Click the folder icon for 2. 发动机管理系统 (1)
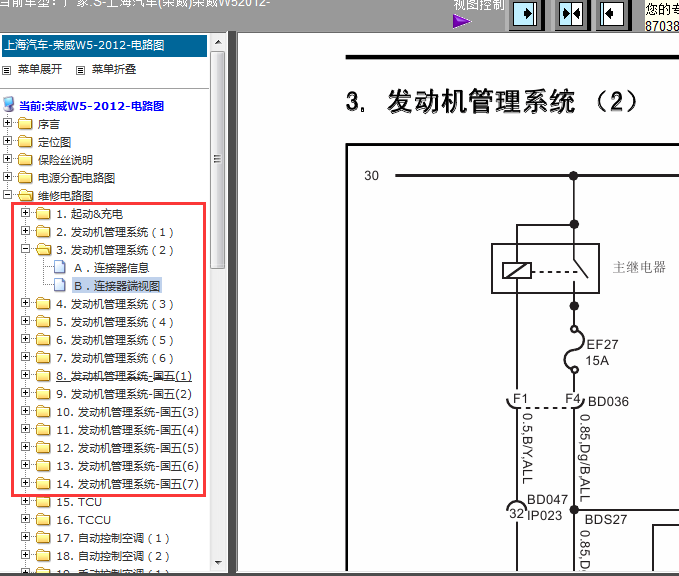Screen dimensions: 679x576 (x=43, y=231)
